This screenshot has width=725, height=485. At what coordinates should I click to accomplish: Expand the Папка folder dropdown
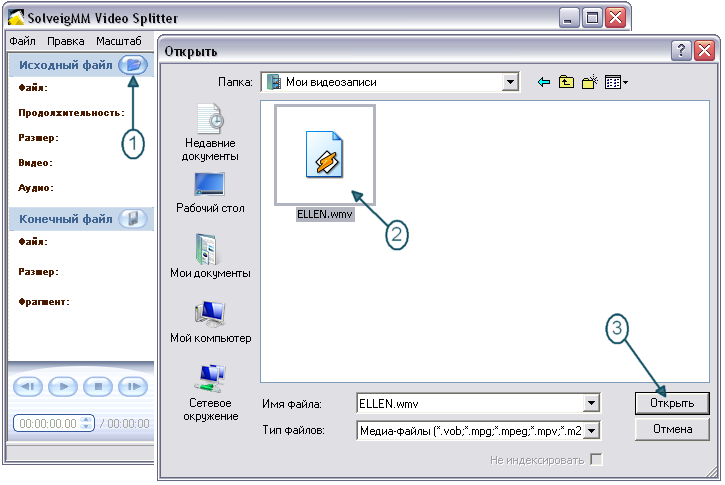510,82
